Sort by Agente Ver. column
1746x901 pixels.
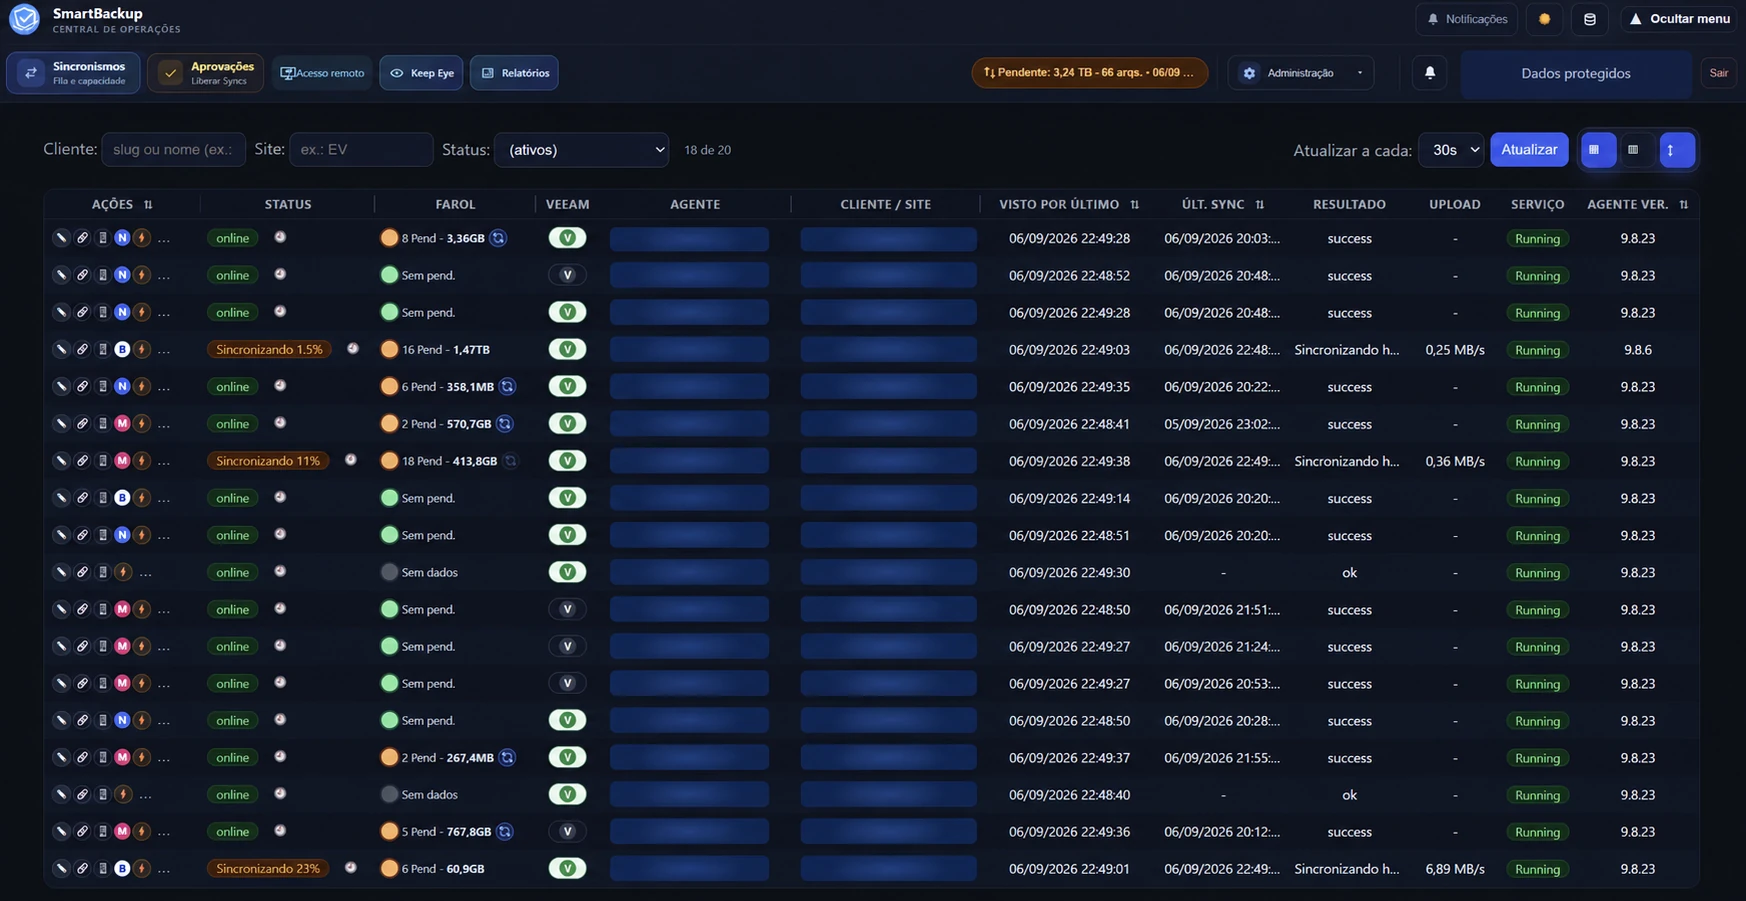[x=1684, y=204]
